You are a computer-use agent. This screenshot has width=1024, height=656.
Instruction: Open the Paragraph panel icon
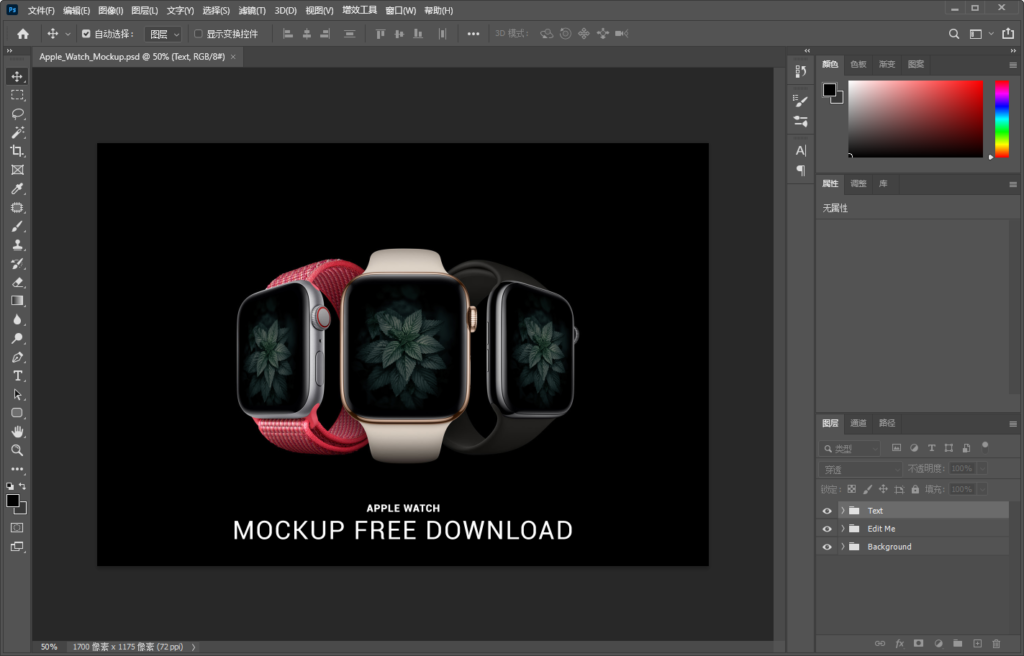801,170
